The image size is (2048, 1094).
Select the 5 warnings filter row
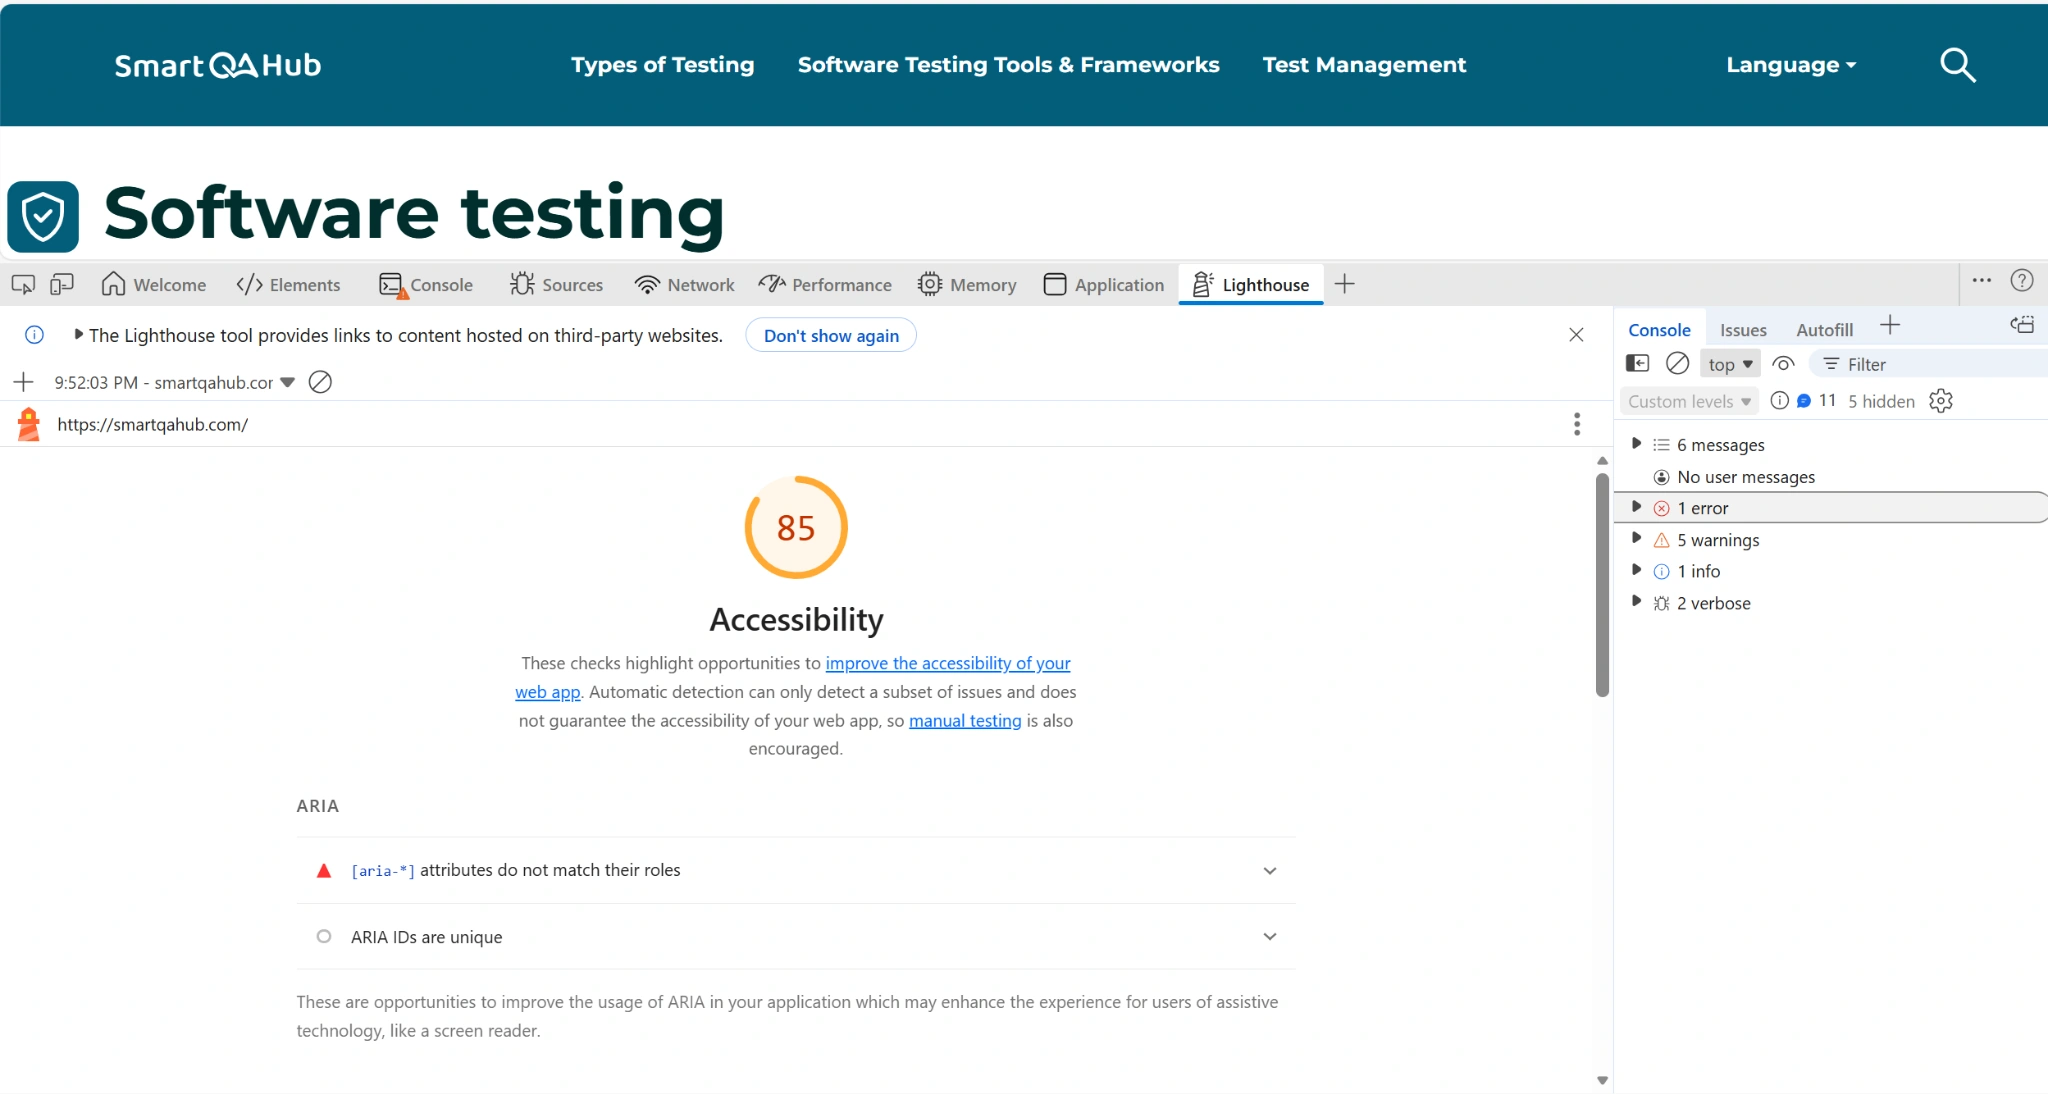click(1718, 539)
